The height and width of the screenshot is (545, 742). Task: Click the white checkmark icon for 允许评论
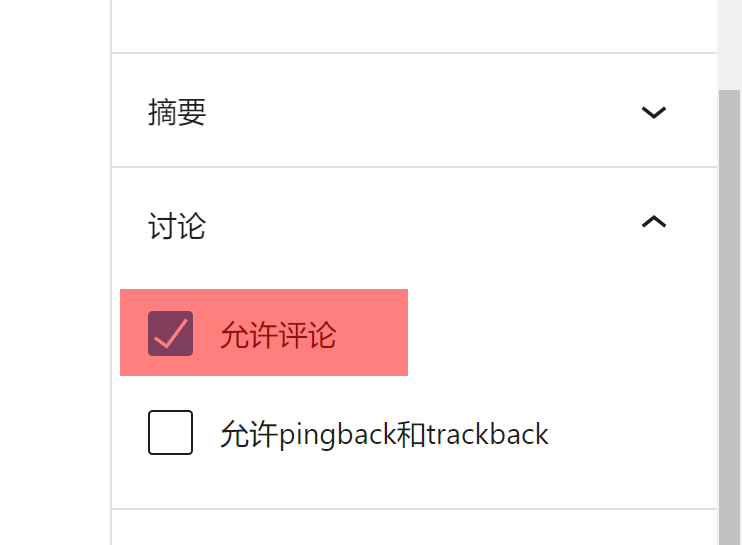pos(170,333)
